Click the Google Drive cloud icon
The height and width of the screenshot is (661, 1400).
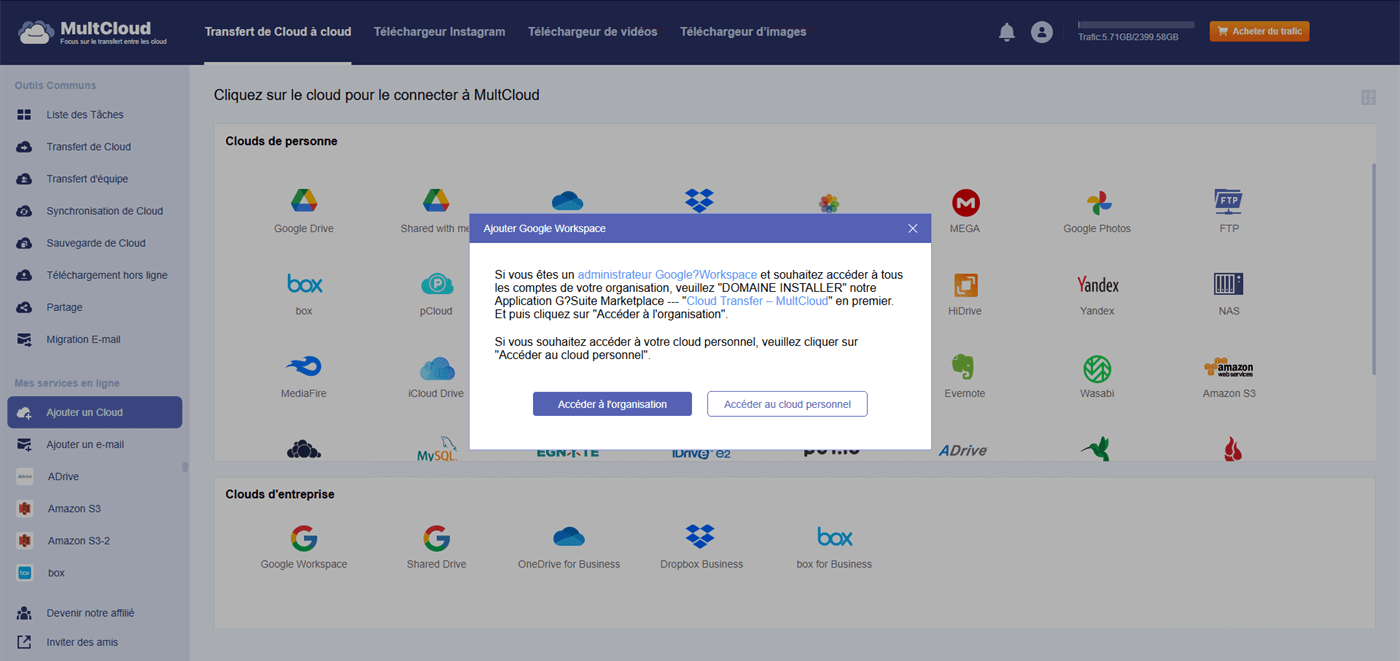pyautogui.click(x=304, y=201)
